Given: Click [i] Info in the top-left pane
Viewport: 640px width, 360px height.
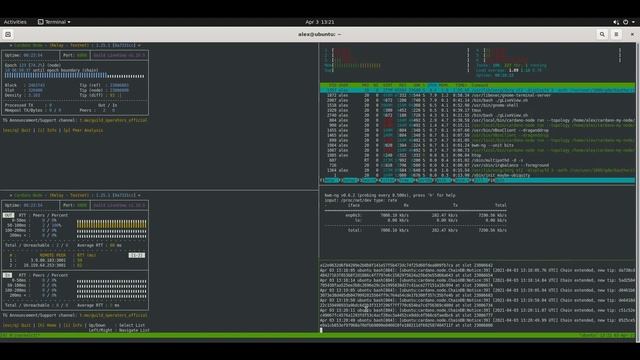Looking at the screenshot, I should click(x=47, y=130).
